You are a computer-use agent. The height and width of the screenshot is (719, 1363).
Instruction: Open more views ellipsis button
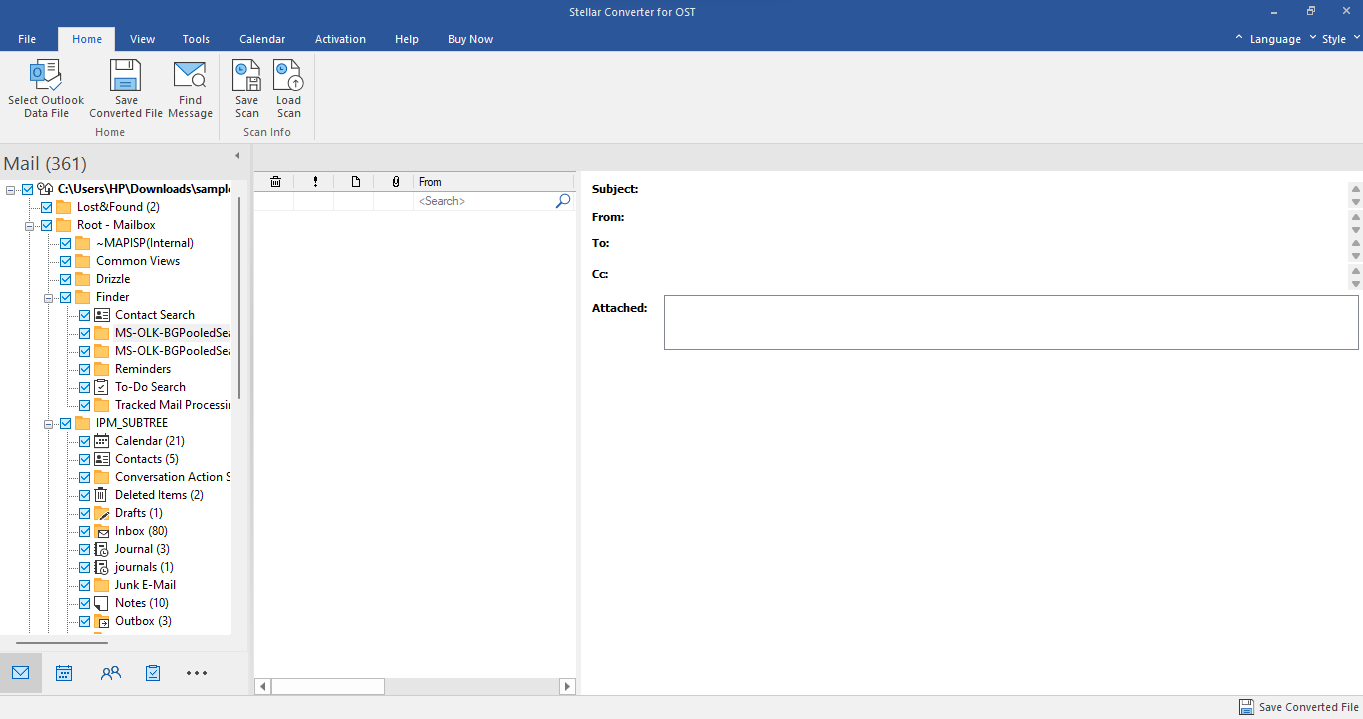[x=197, y=673]
